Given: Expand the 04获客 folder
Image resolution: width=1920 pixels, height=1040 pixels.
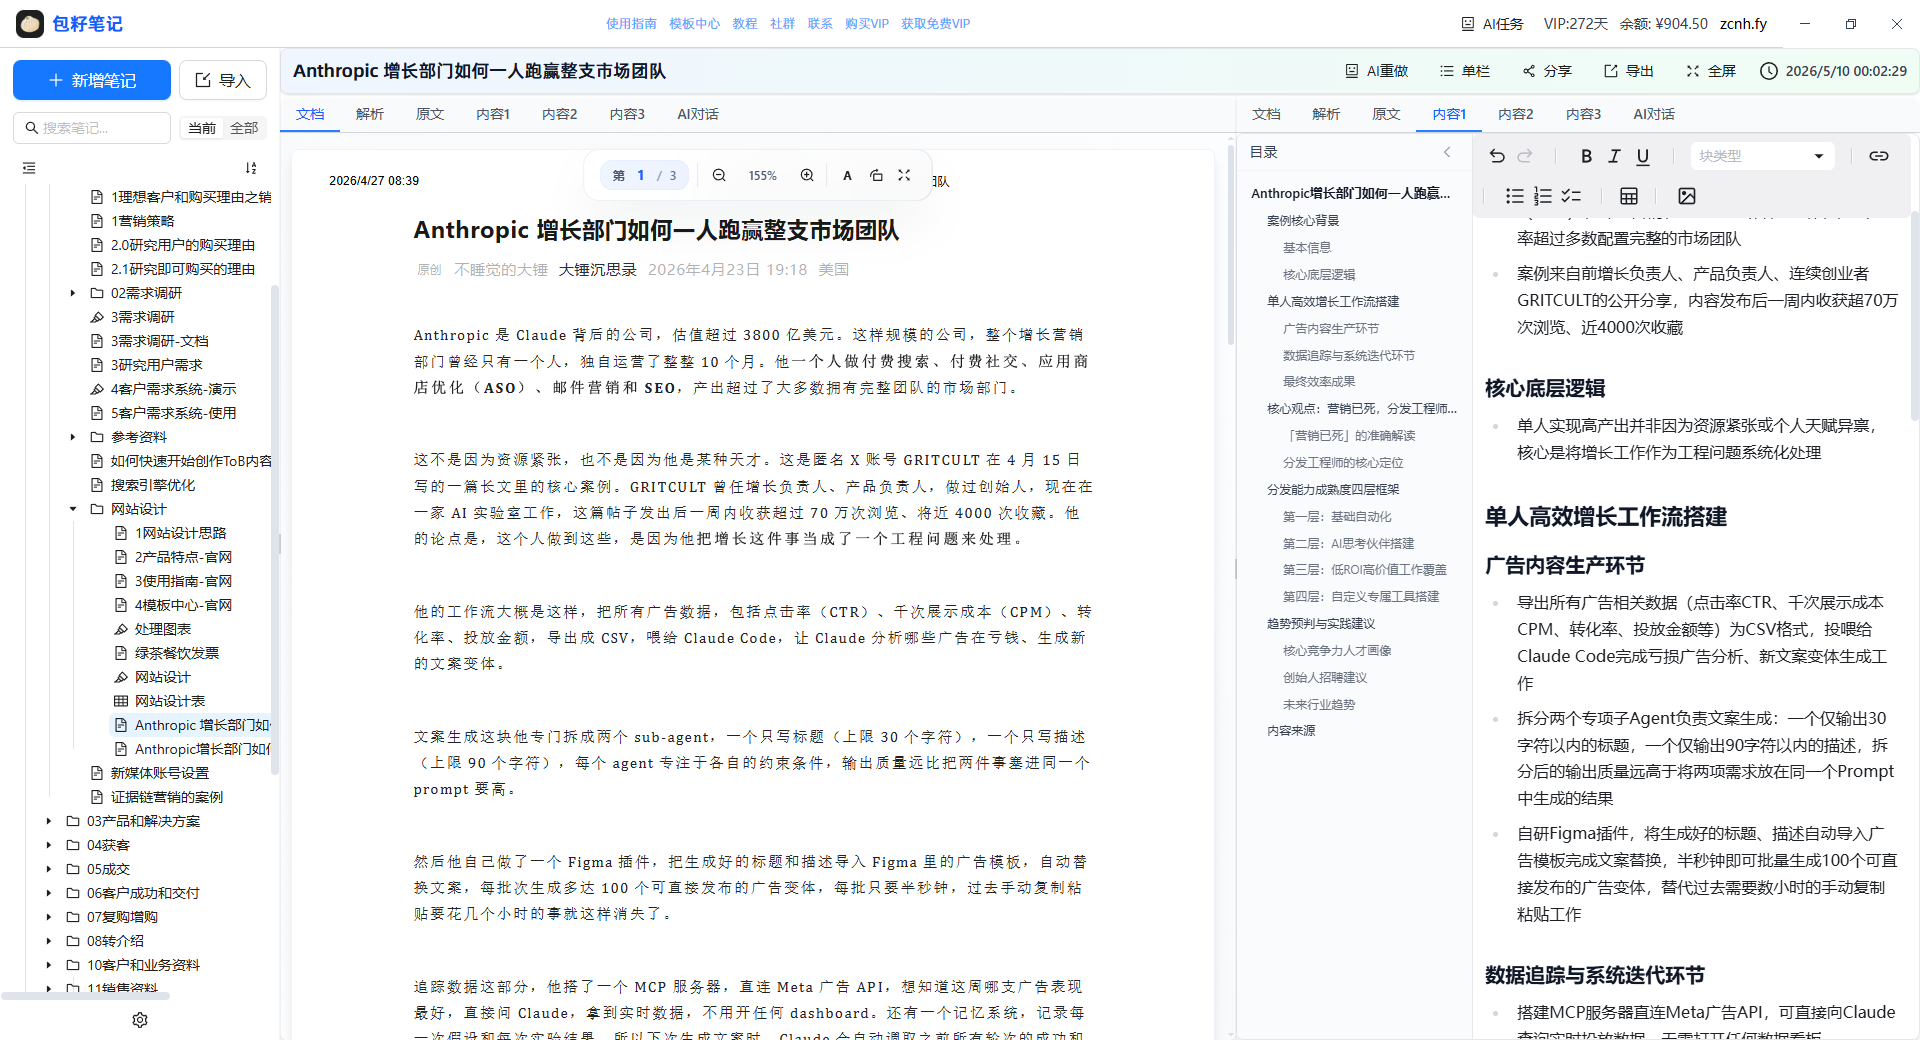Looking at the screenshot, I should tap(48, 845).
